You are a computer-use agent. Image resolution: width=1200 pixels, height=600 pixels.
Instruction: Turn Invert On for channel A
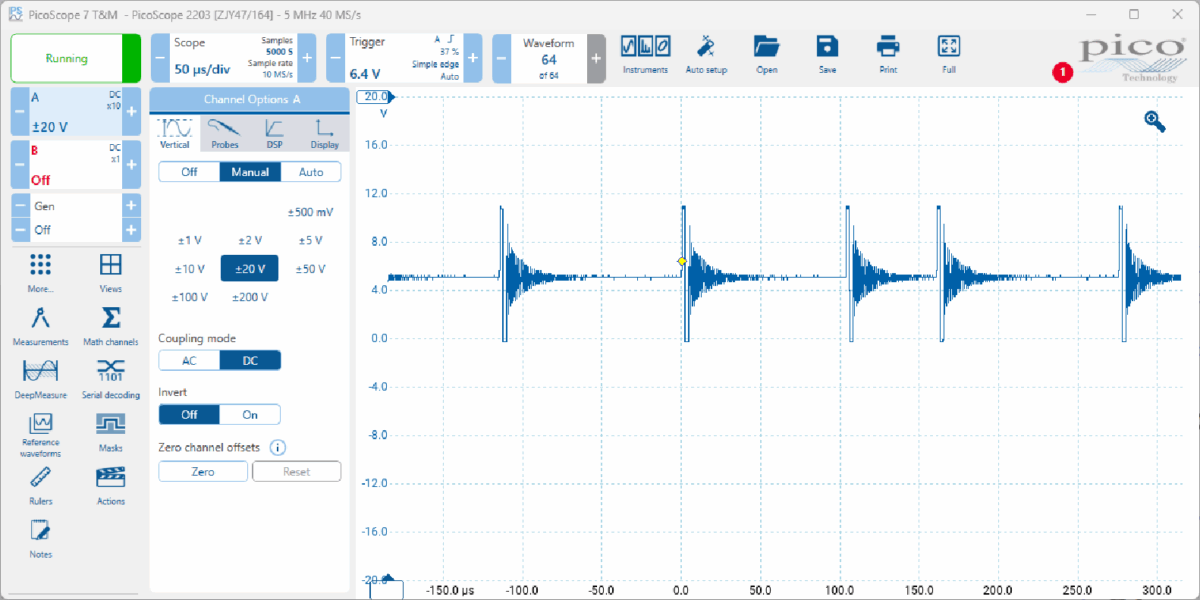point(250,414)
